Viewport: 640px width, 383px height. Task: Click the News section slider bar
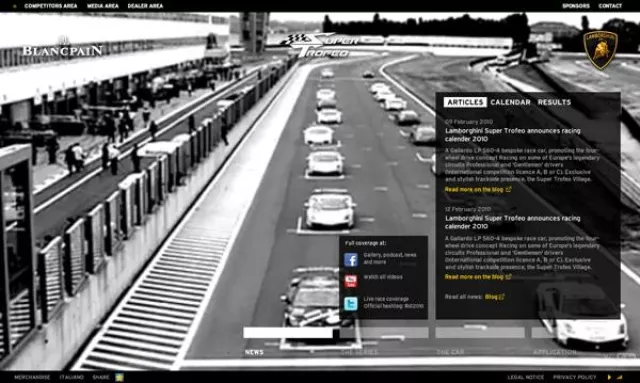tap(291, 333)
